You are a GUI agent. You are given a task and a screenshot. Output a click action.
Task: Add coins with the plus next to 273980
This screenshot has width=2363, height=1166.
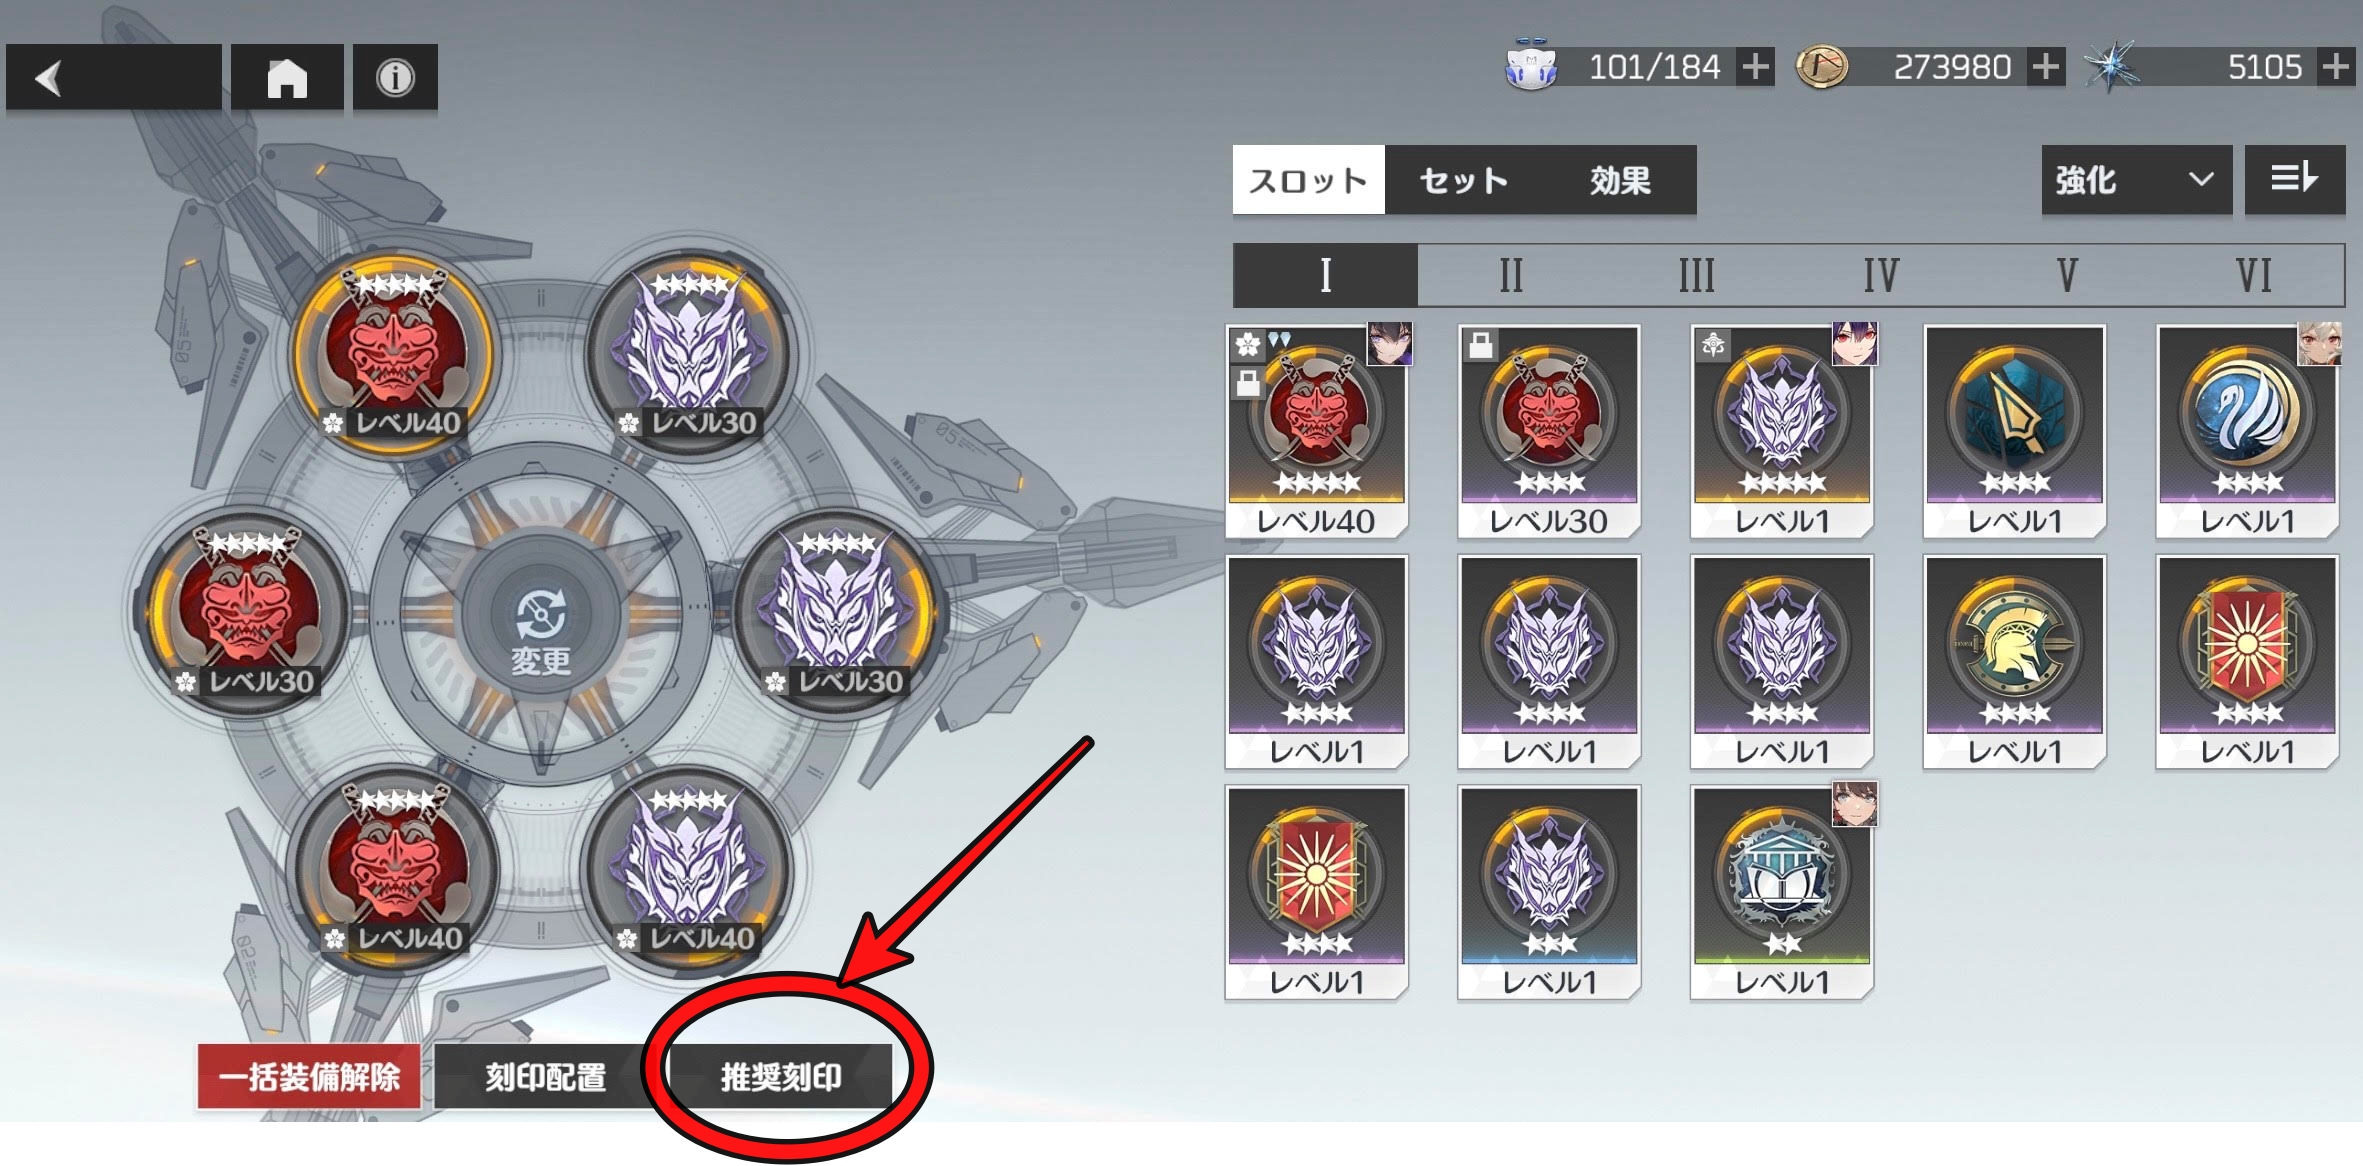2046,67
